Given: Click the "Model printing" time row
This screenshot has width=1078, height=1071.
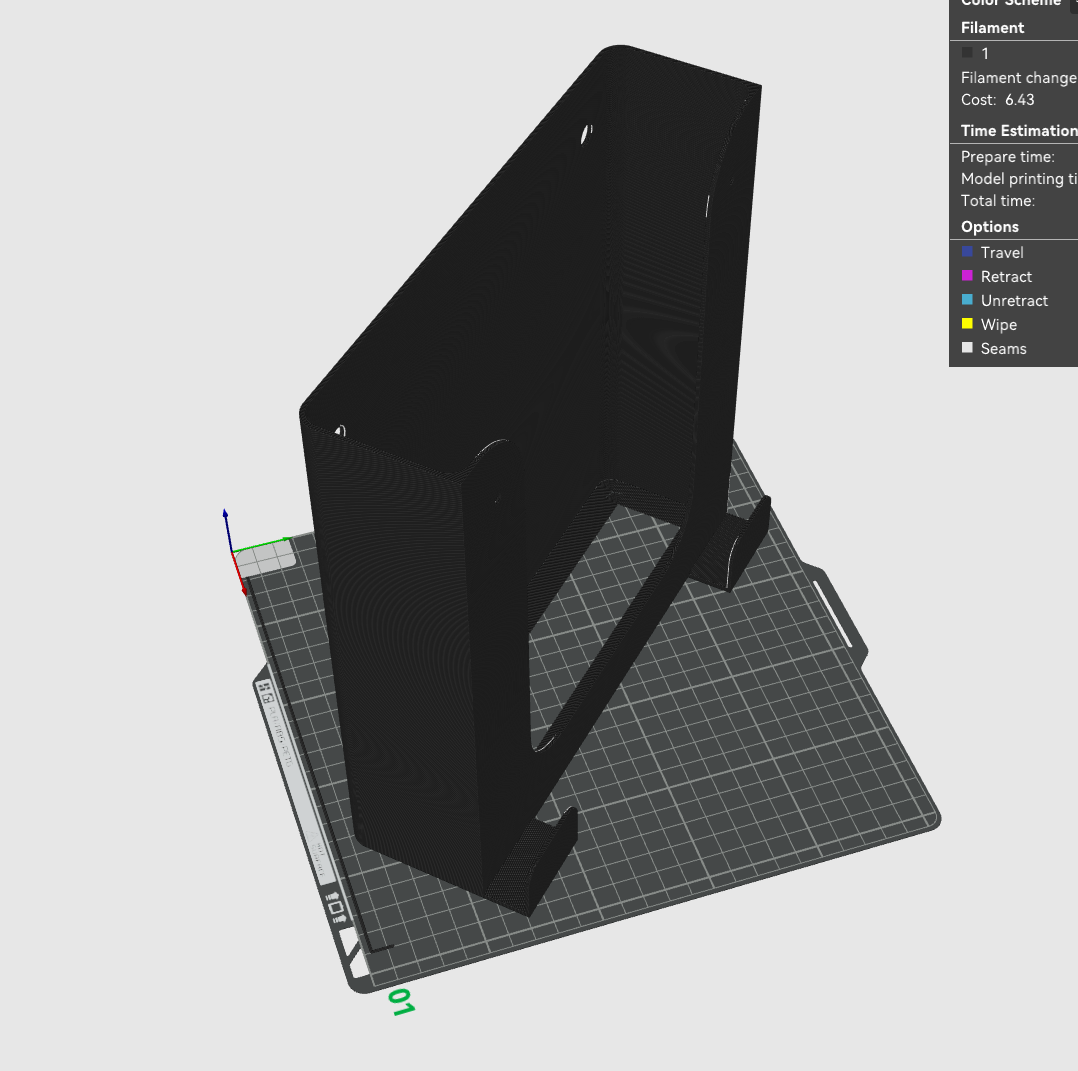Looking at the screenshot, I should (x=1019, y=179).
